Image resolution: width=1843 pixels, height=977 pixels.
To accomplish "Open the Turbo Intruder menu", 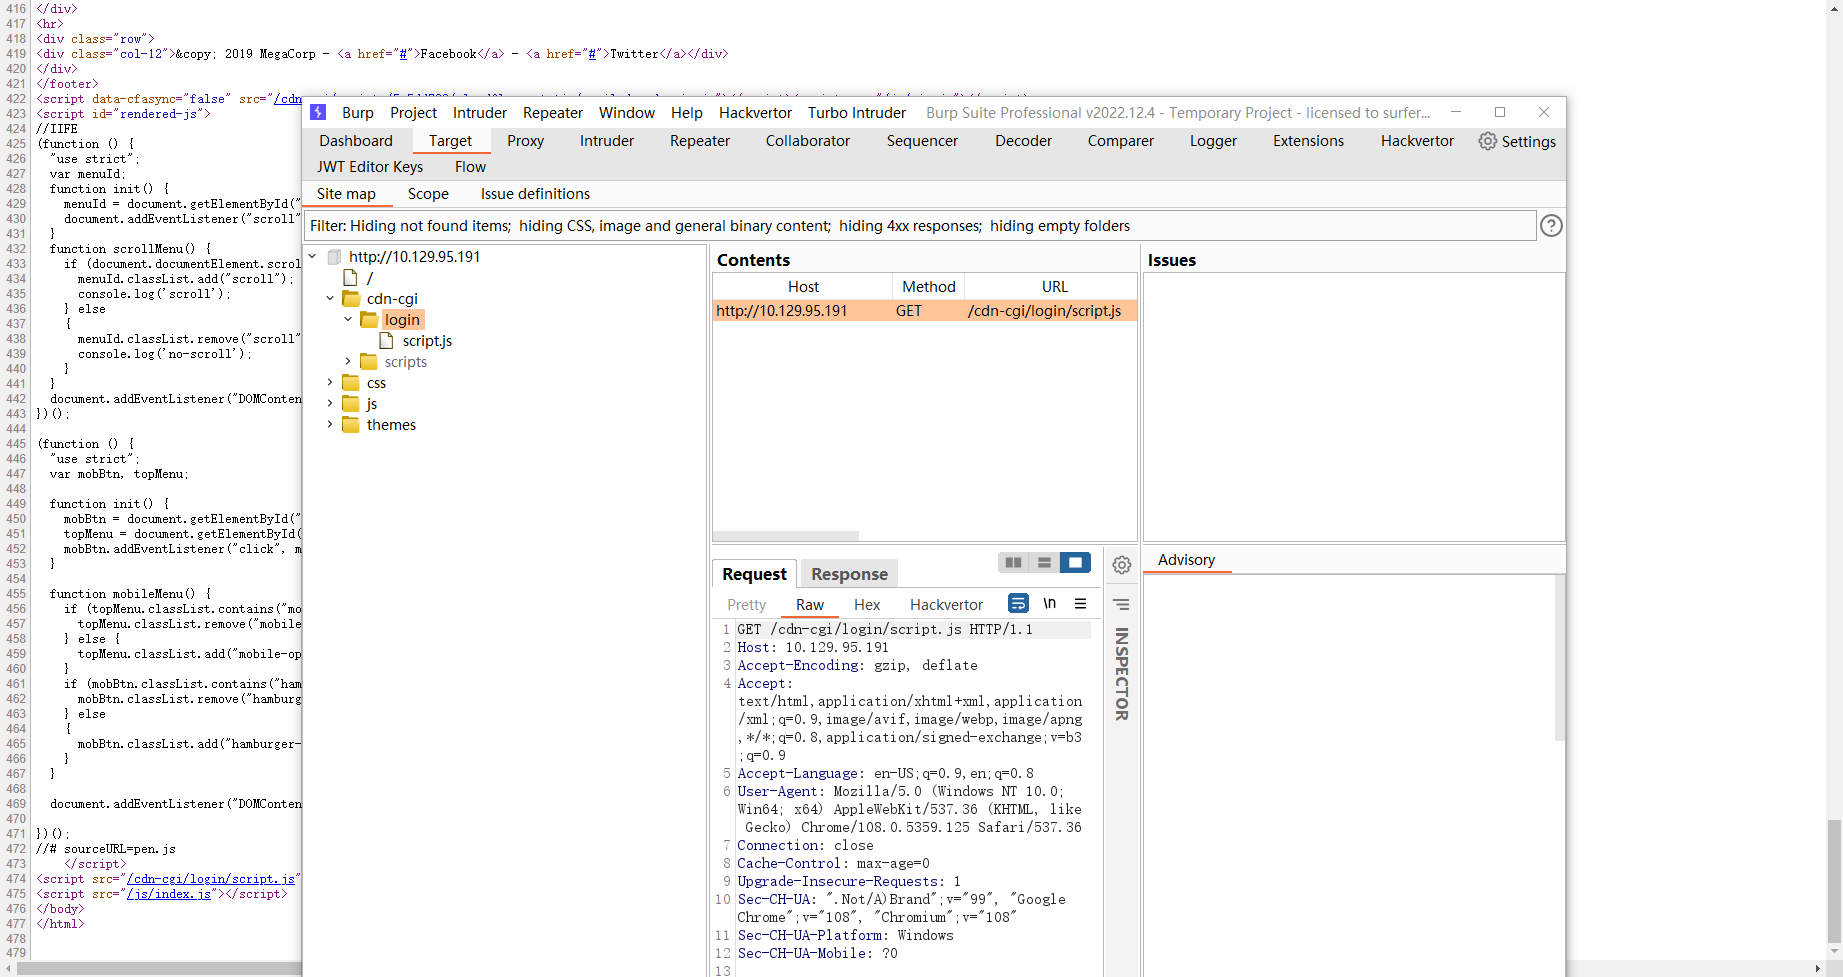I will [857, 113].
